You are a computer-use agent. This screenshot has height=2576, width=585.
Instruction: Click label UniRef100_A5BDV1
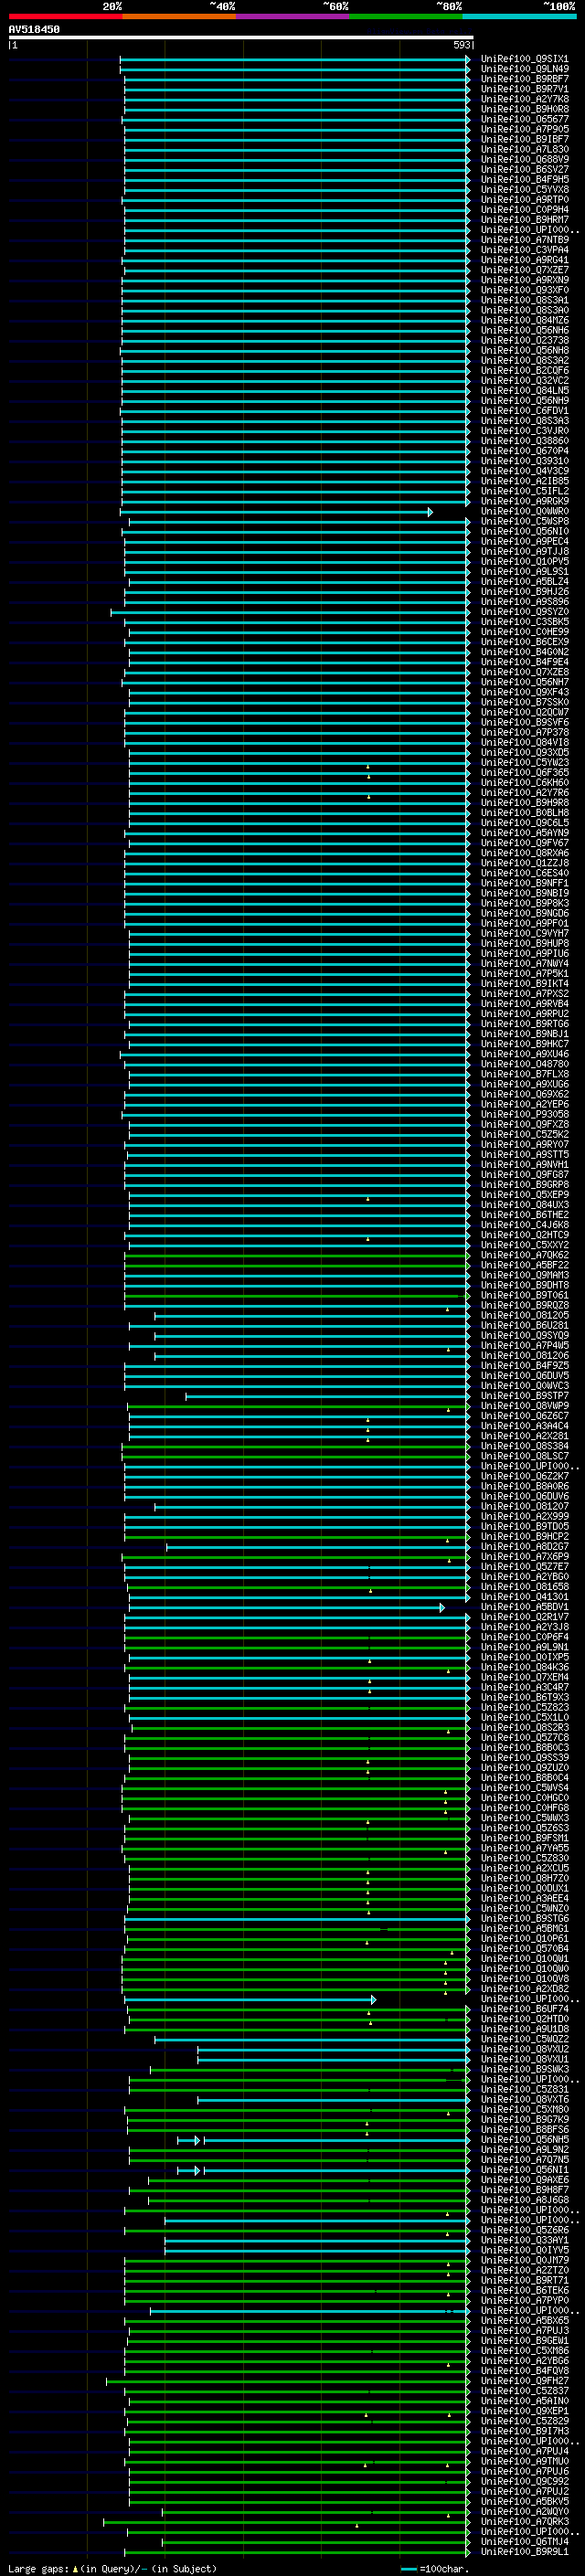(x=524, y=1607)
